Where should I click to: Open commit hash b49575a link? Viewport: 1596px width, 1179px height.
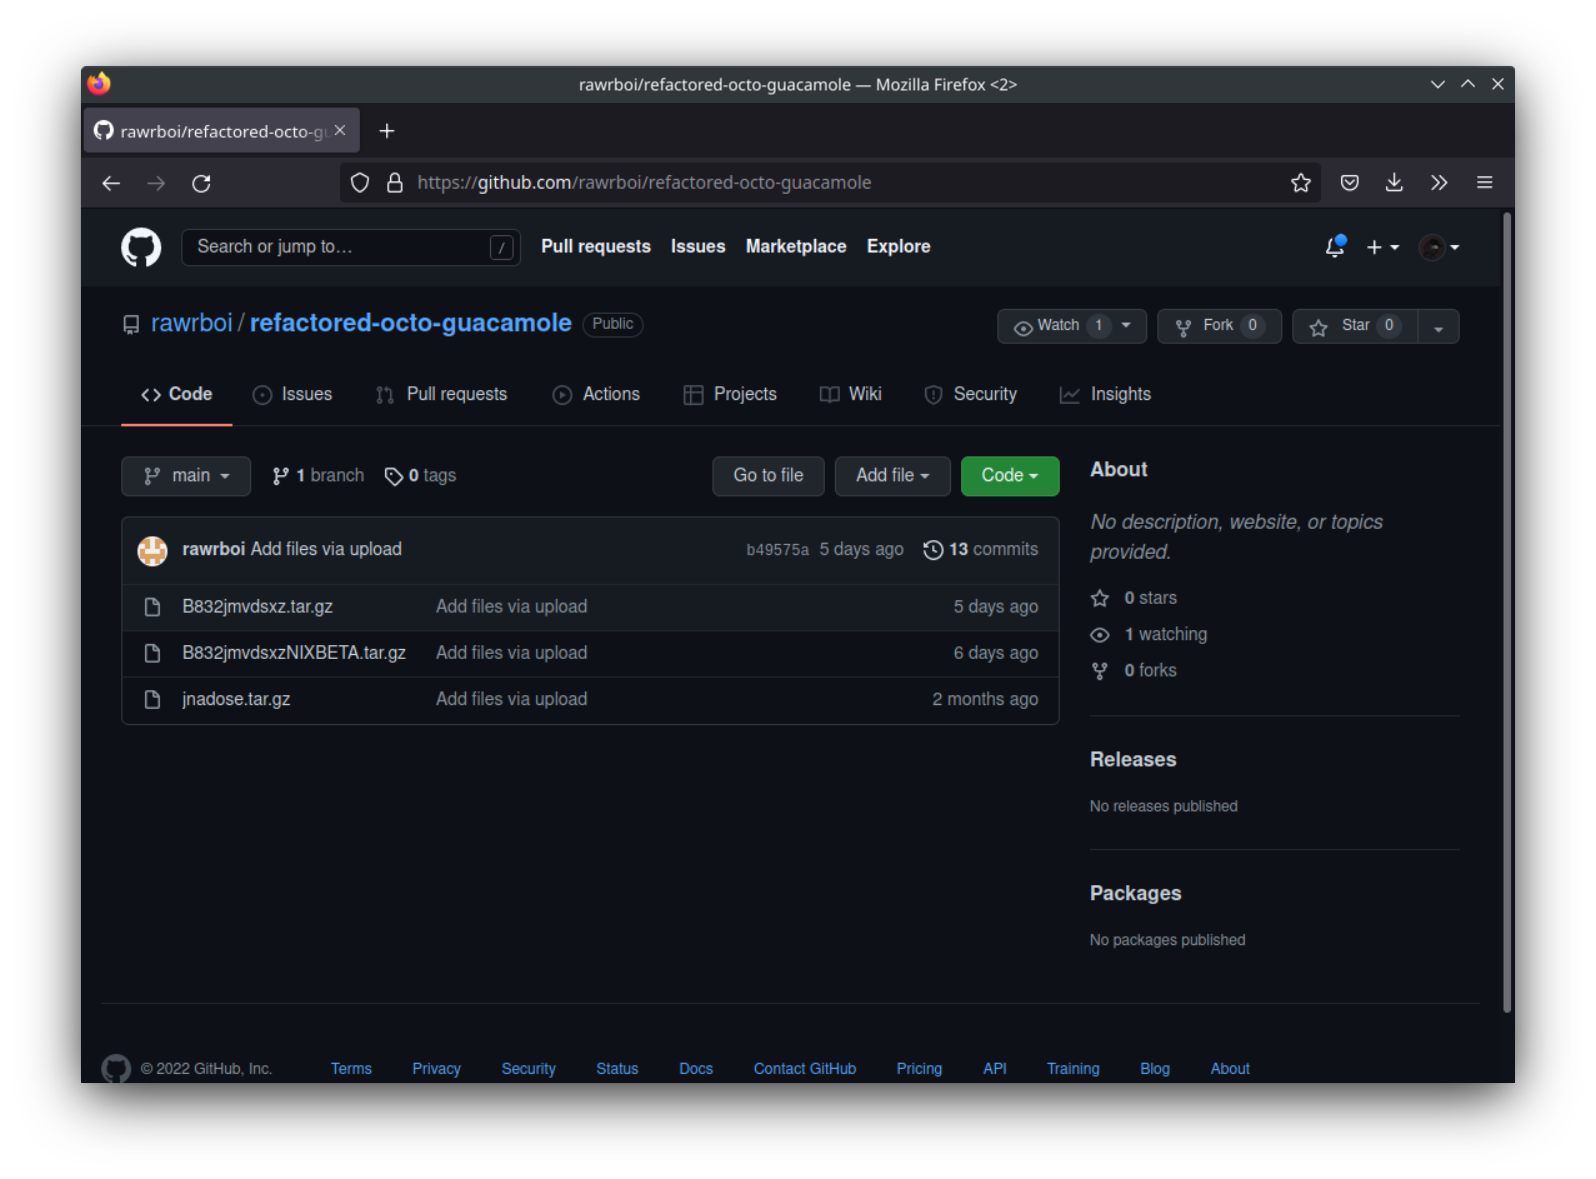click(777, 550)
